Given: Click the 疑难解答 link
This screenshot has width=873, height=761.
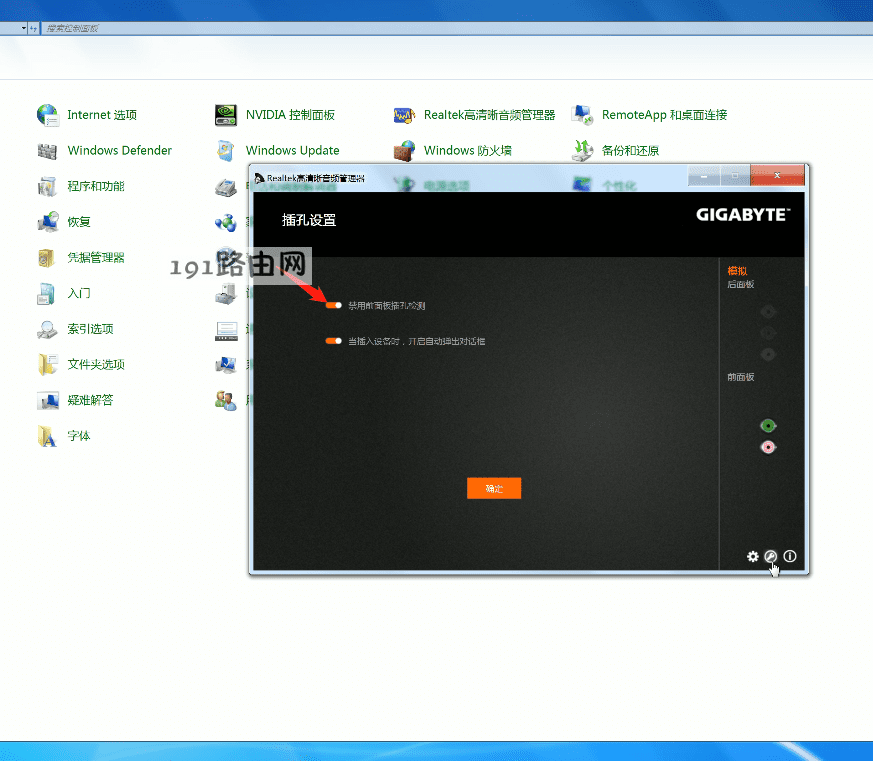Looking at the screenshot, I should [x=90, y=400].
